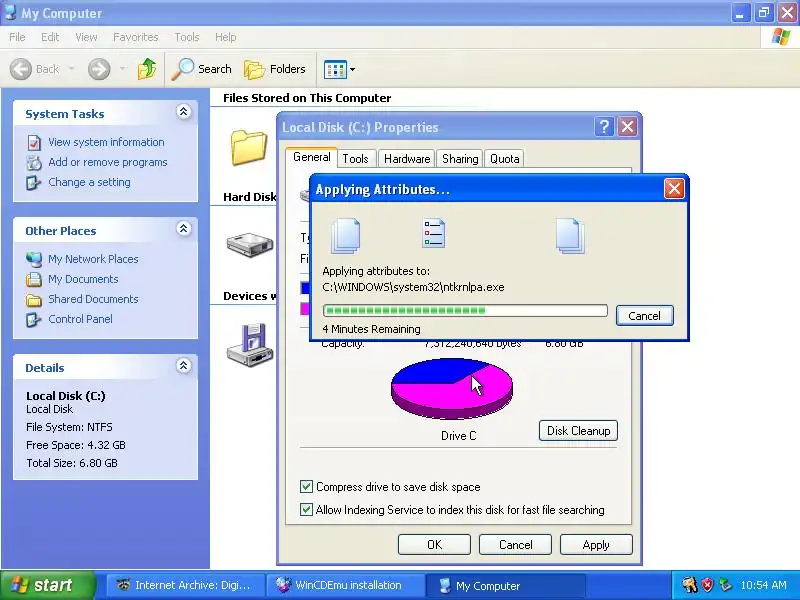Uncheck Compress drive to save disk space
The height and width of the screenshot is (600, 800).
306,487
